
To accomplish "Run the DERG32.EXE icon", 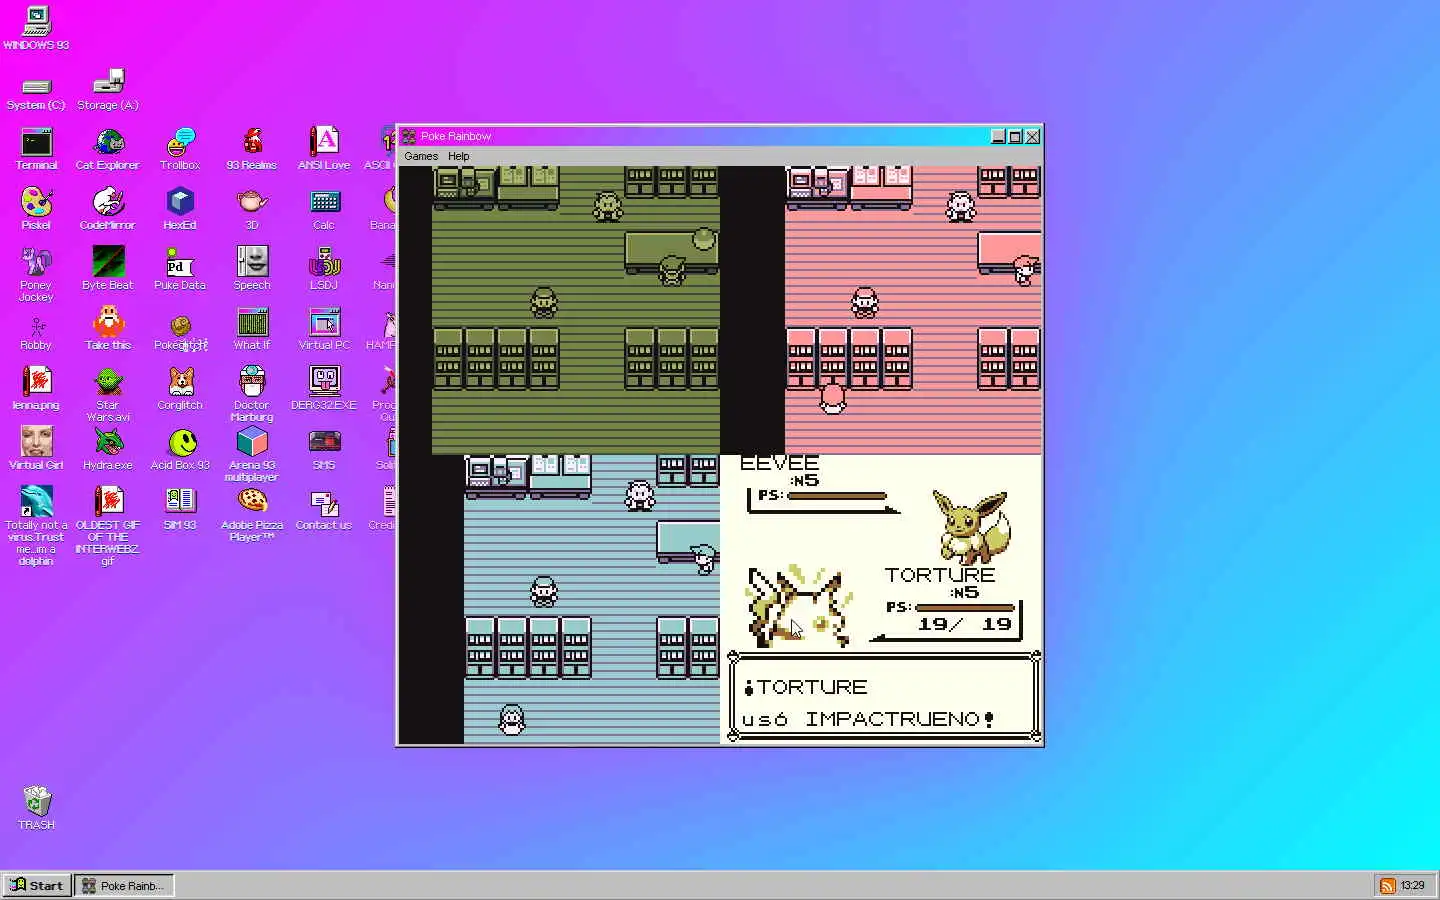I will (x=324, y=390).
